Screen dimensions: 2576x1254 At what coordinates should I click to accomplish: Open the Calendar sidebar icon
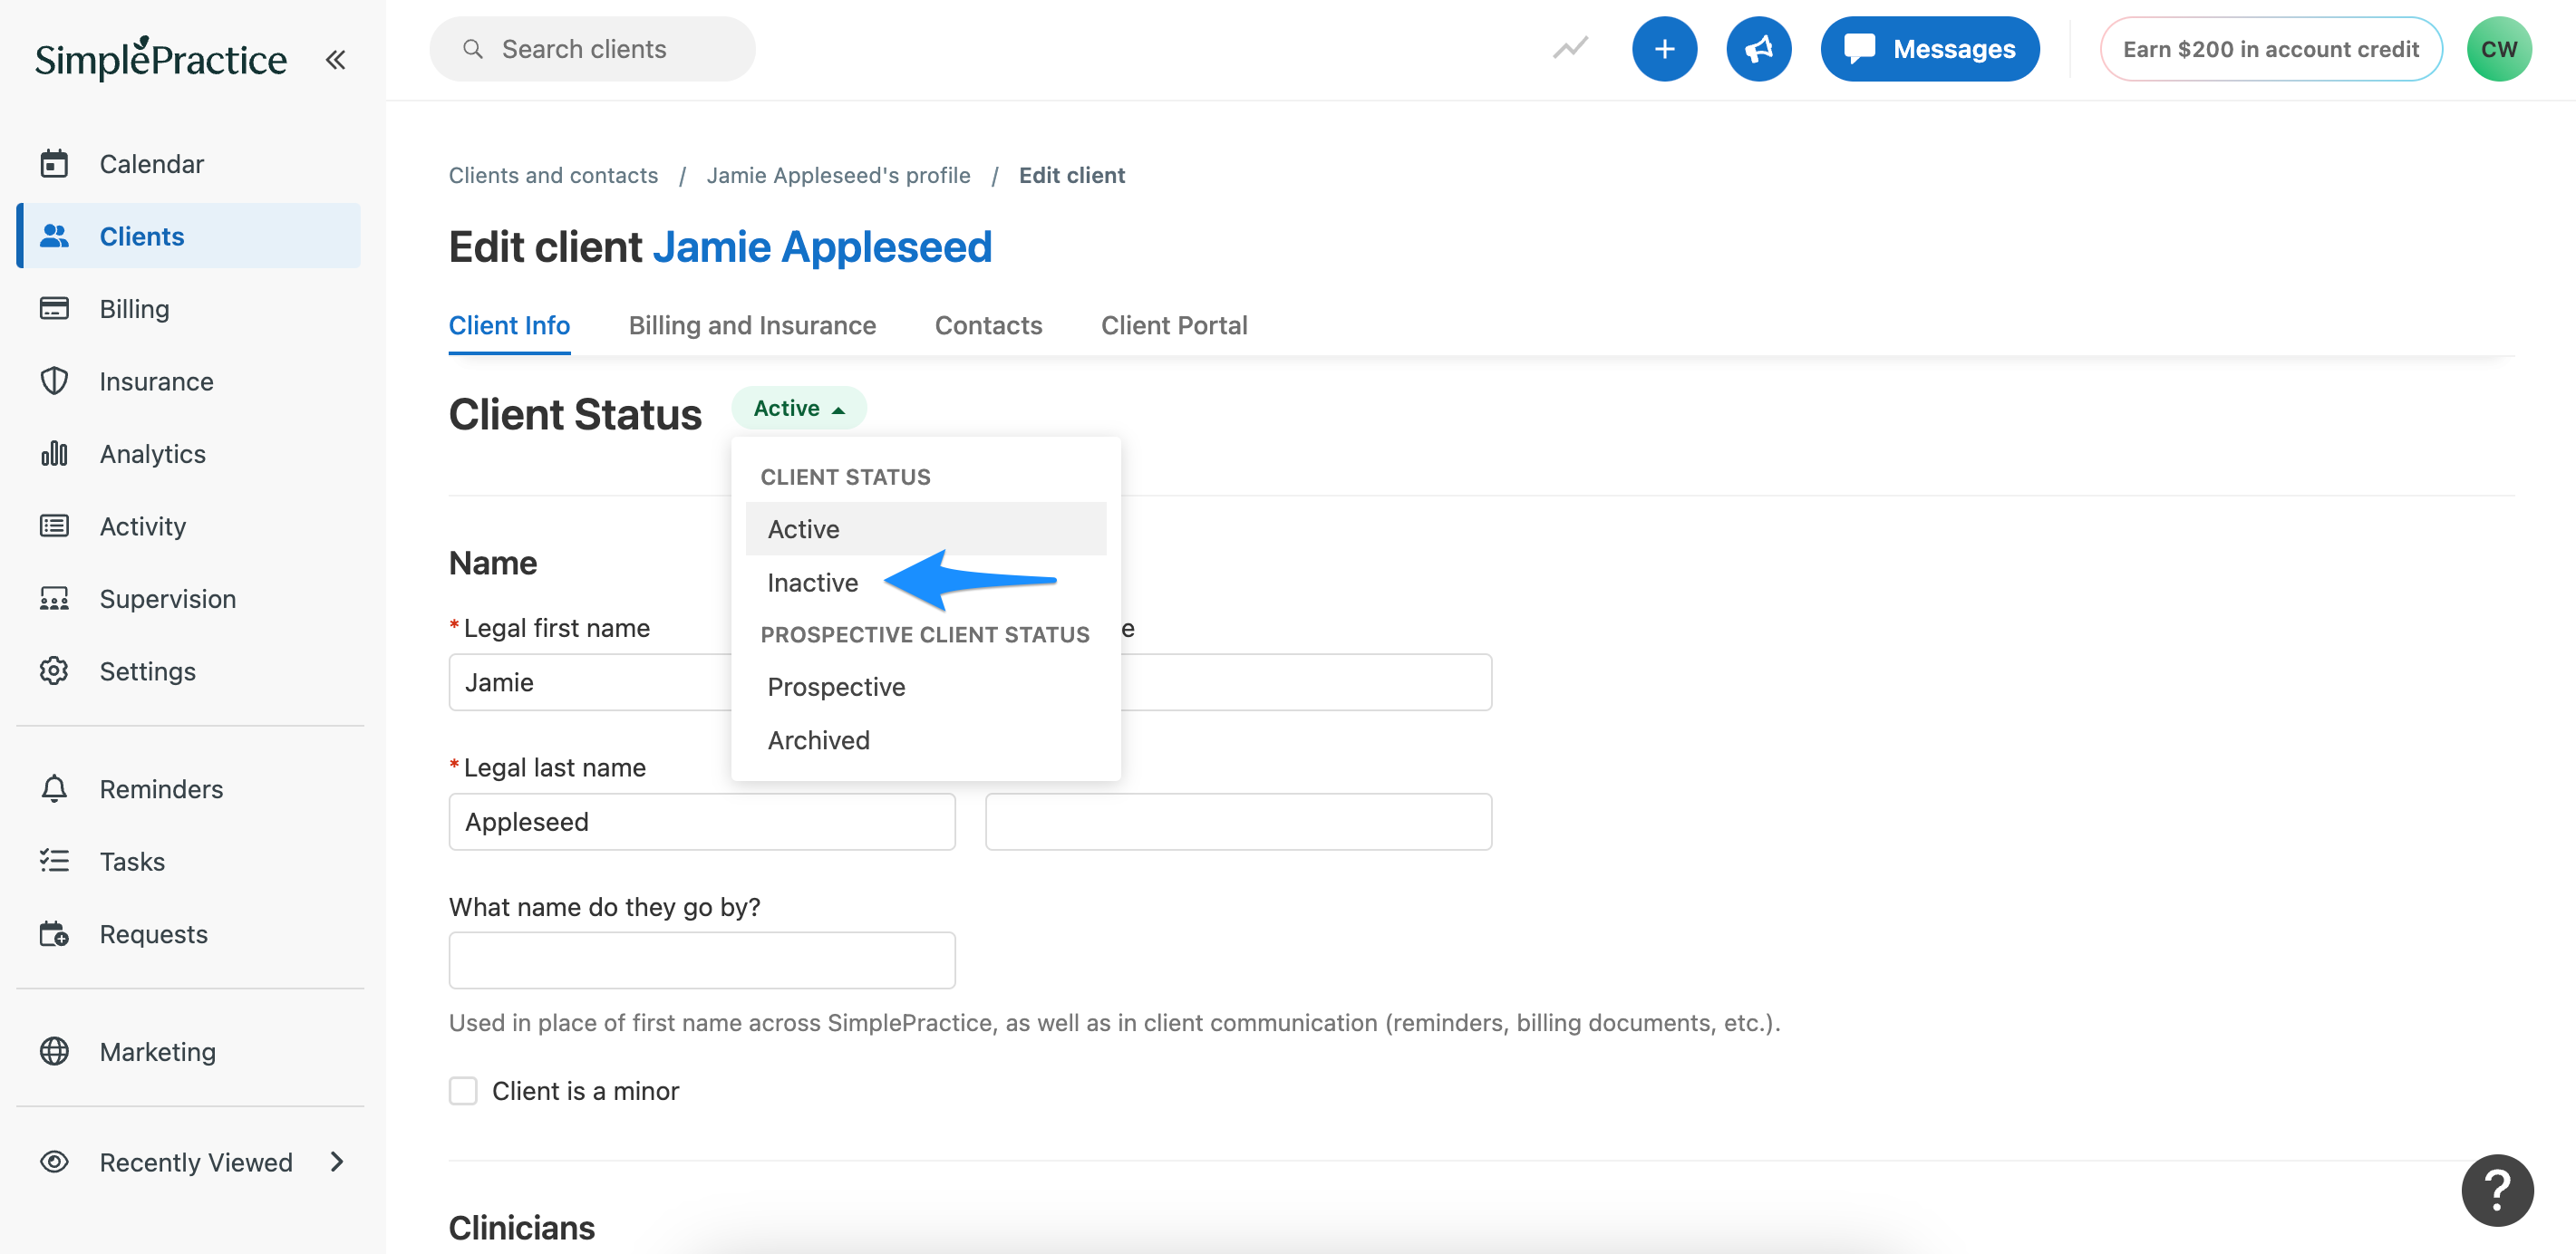[54, 163]
